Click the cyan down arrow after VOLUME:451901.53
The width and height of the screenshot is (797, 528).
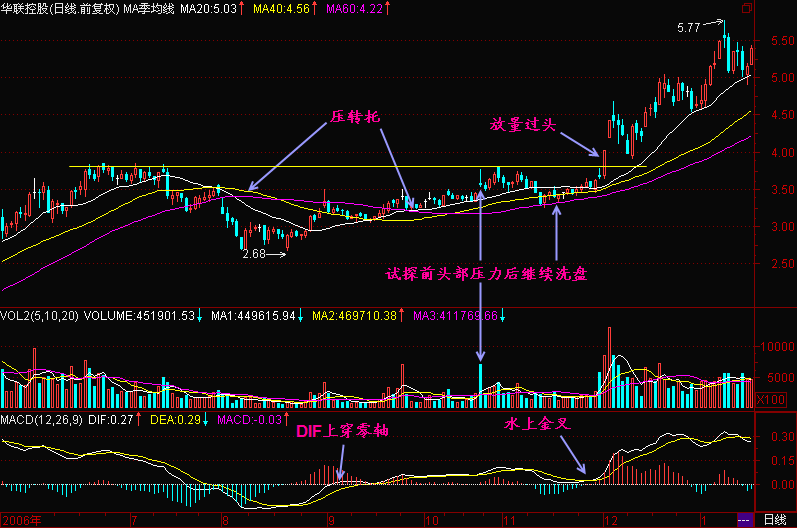[199, 316]
